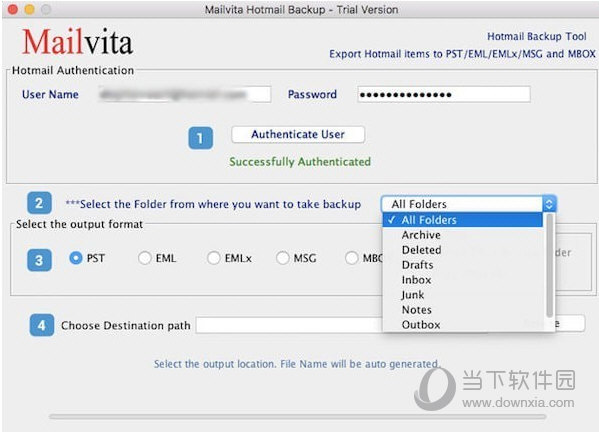Select the PST output format
The height and width of the screenshot is (432, 599).
coord(76,258)
